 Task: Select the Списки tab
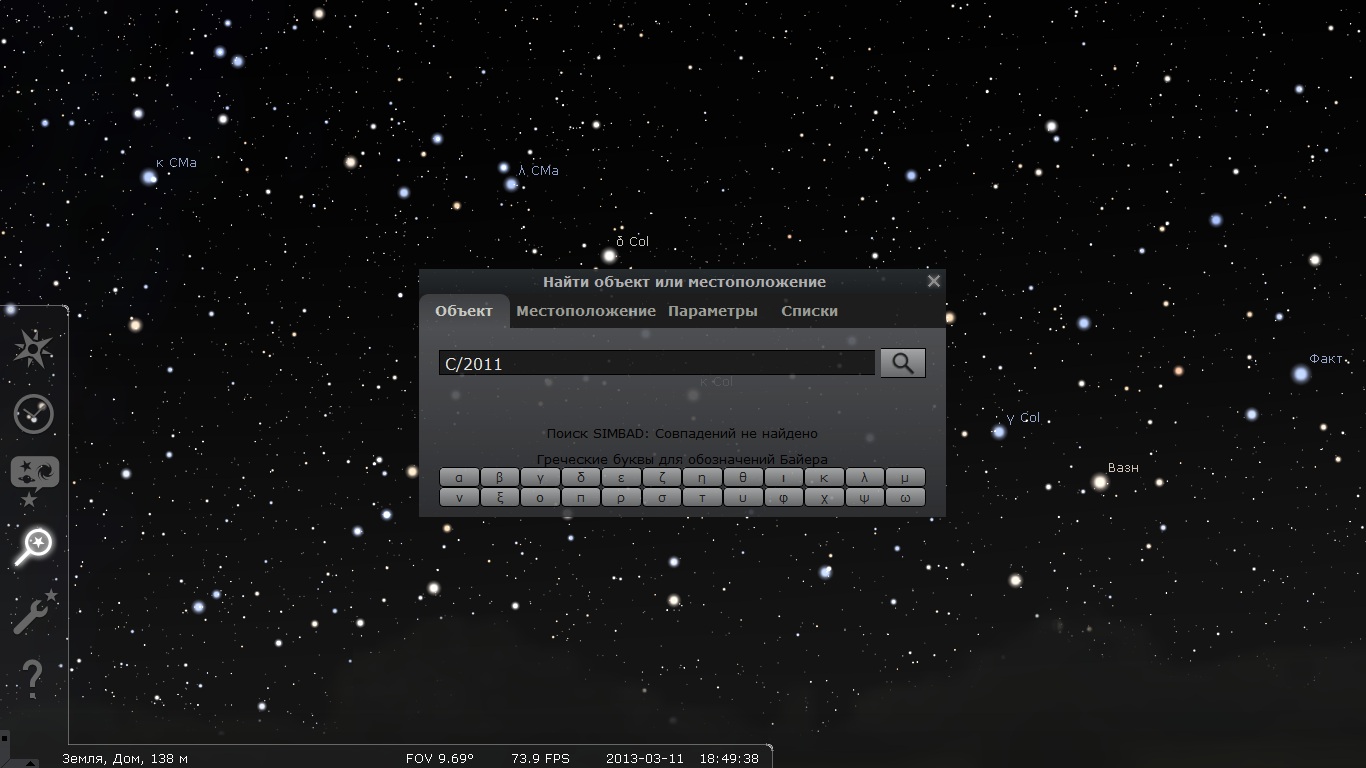coord(809,311)
